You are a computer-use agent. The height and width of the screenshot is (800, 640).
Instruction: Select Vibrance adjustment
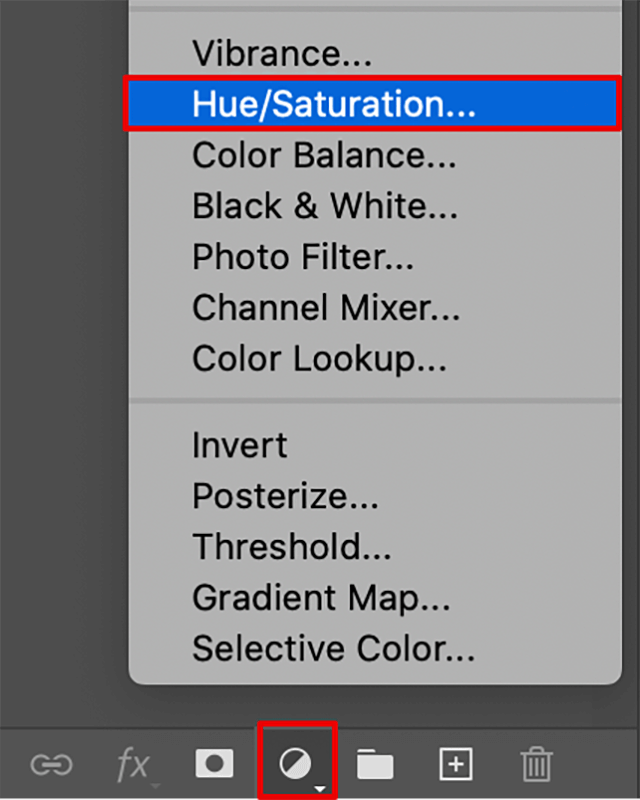click(283, 53)
